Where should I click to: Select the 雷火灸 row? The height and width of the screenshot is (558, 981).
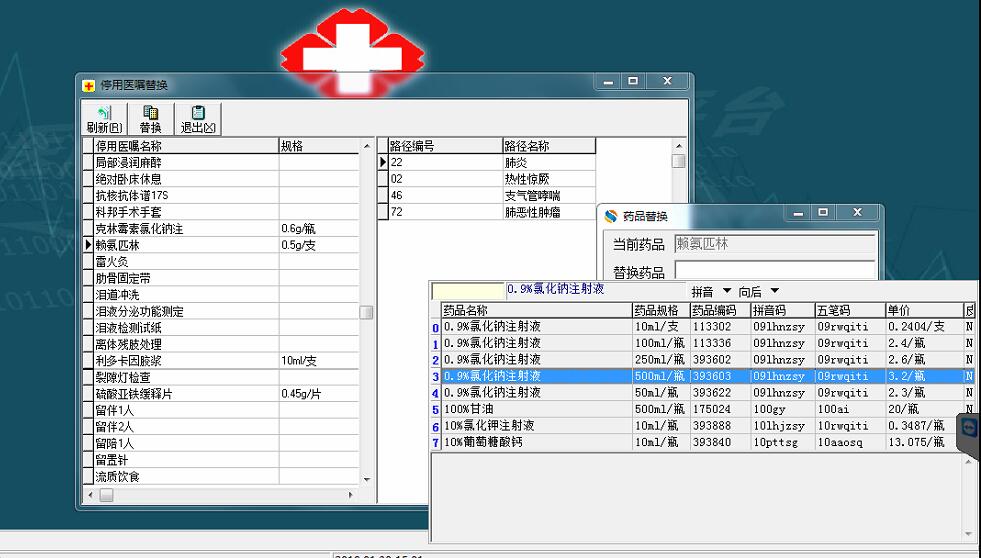click(221, 261)
